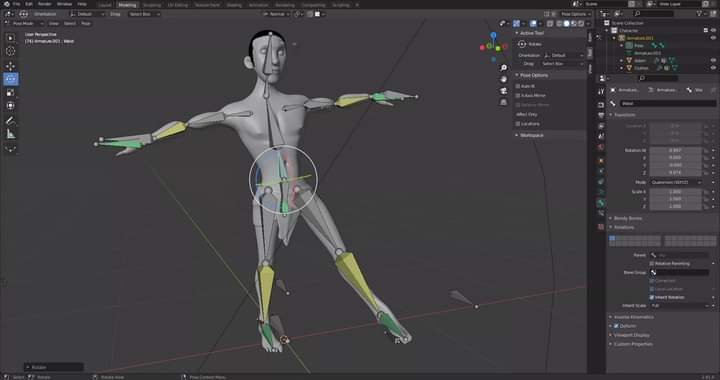Click the blue Z axis on navigation gizmo

pyautogui.click(x=493, y=35)
